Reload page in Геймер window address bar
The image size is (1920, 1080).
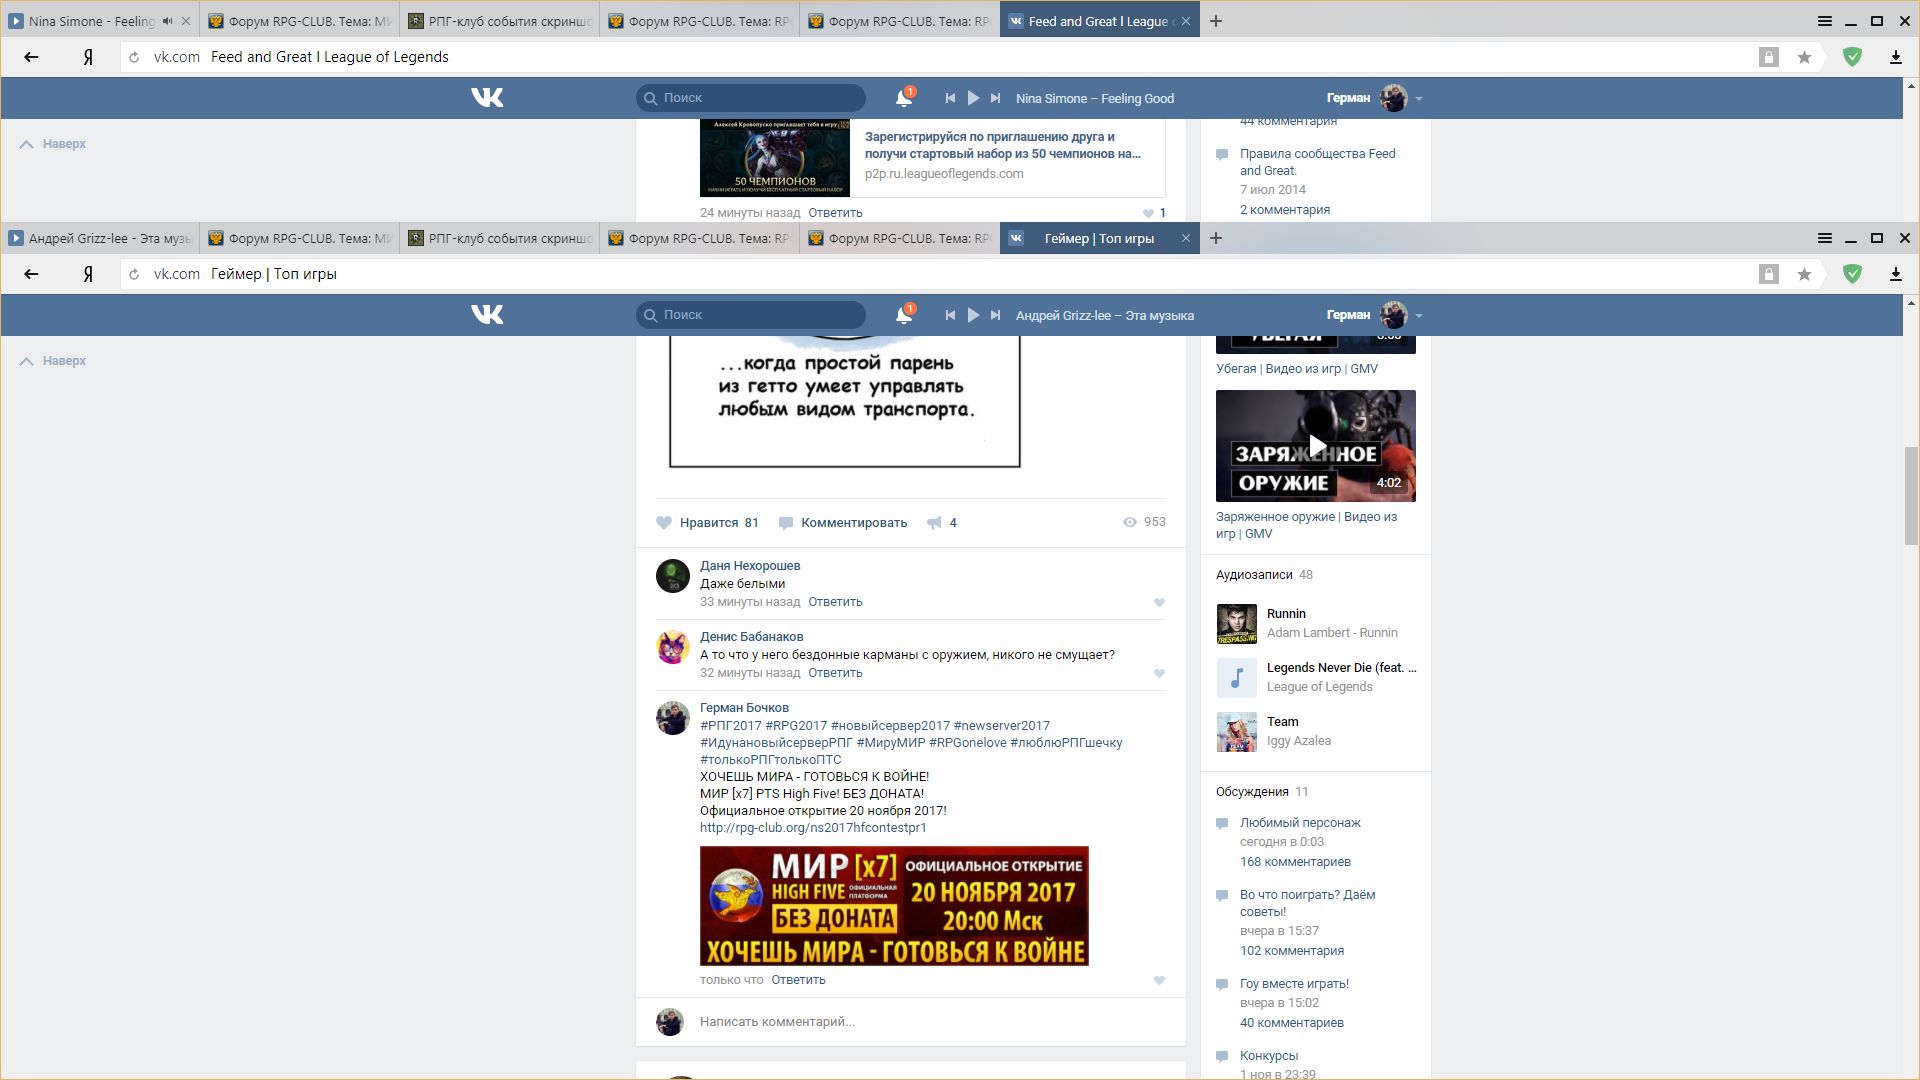coord(134,274)
